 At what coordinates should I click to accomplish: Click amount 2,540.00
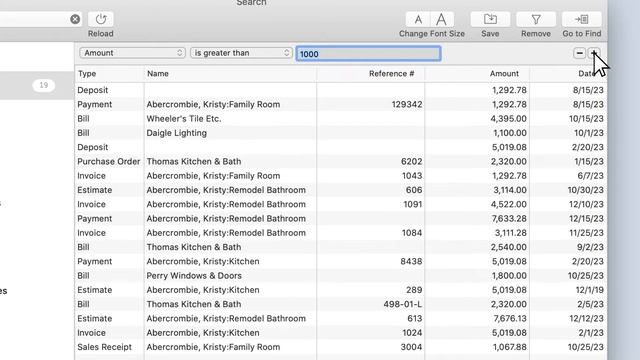[x=509, y=247]
